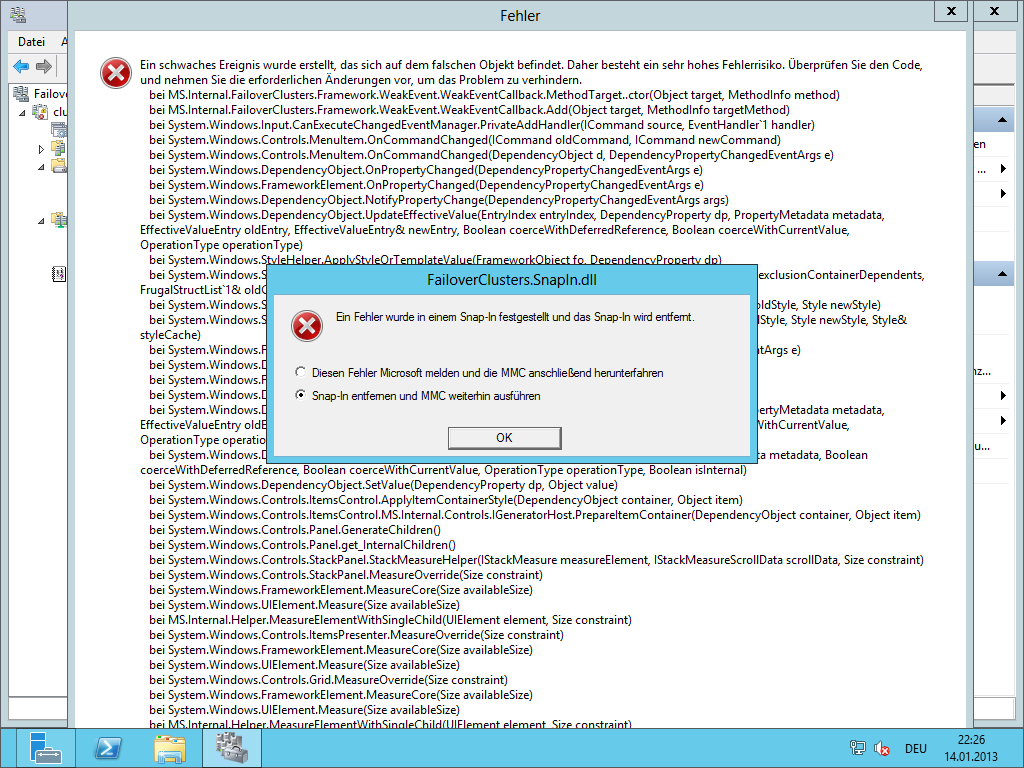1024x768 pixels.
Task: Select the Nodes folder icon in the tree
Action: [x=59, y=148]
